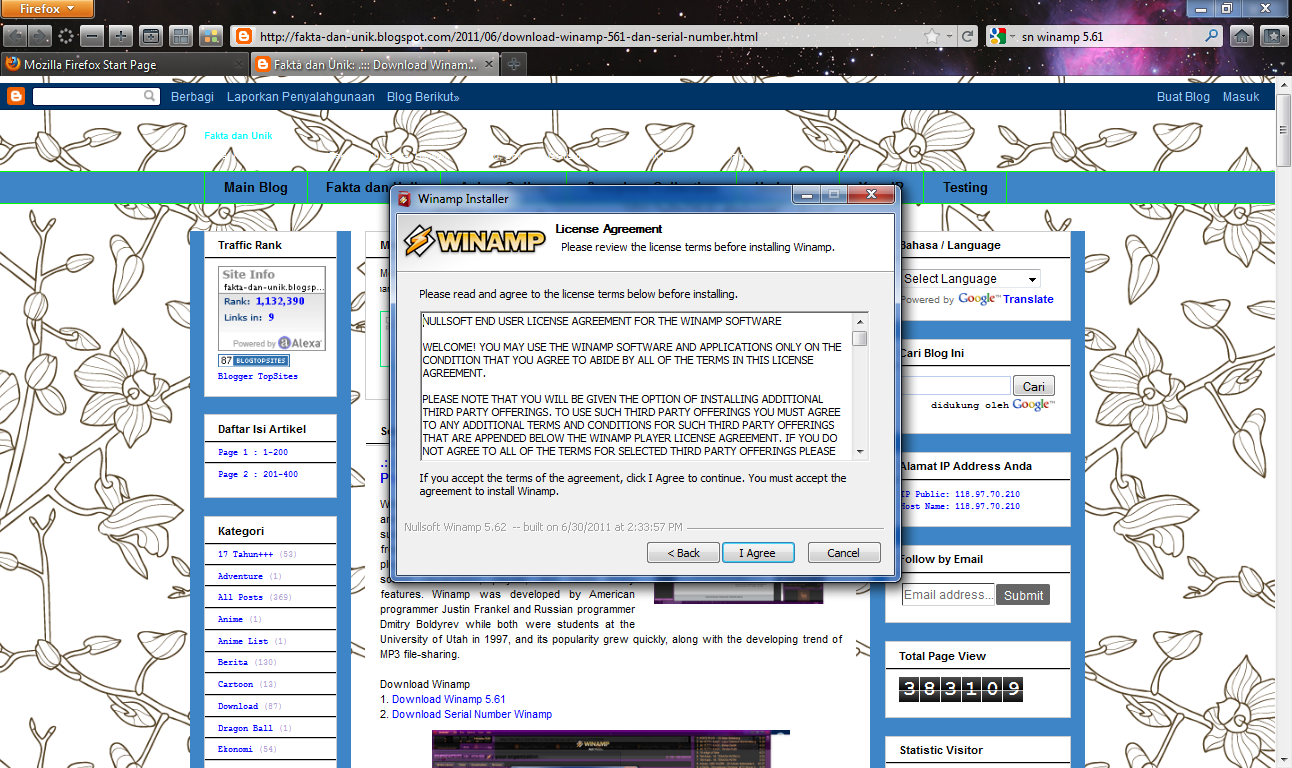Open Blogger TopSites link
The height and width of the screenshot is (768, 1292).
(258, 377)
